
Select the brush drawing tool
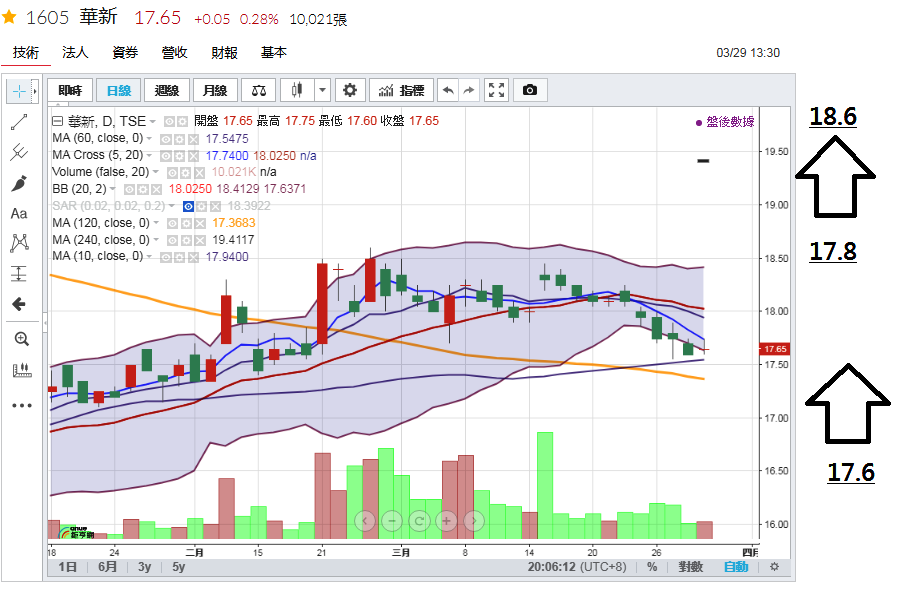tap(19, 183)
